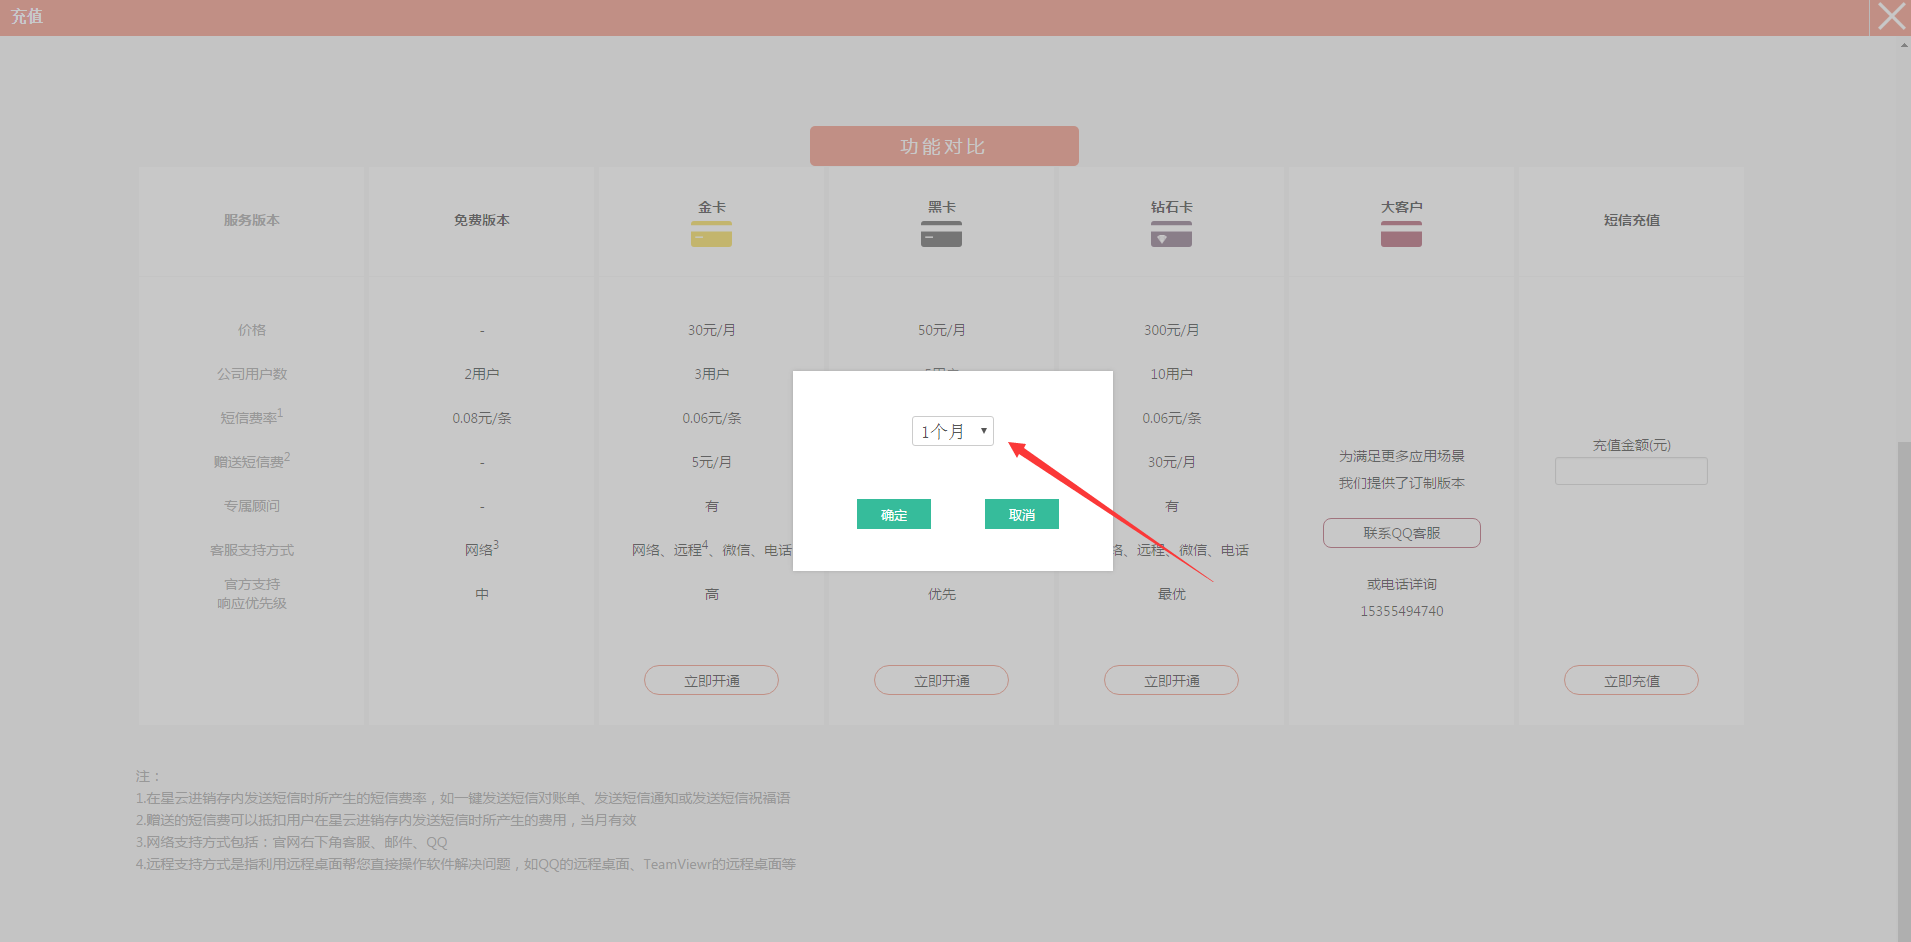Click the gold card (金卡) icon
Viewport: 1911px width, 942px height.
click(711, 235)
